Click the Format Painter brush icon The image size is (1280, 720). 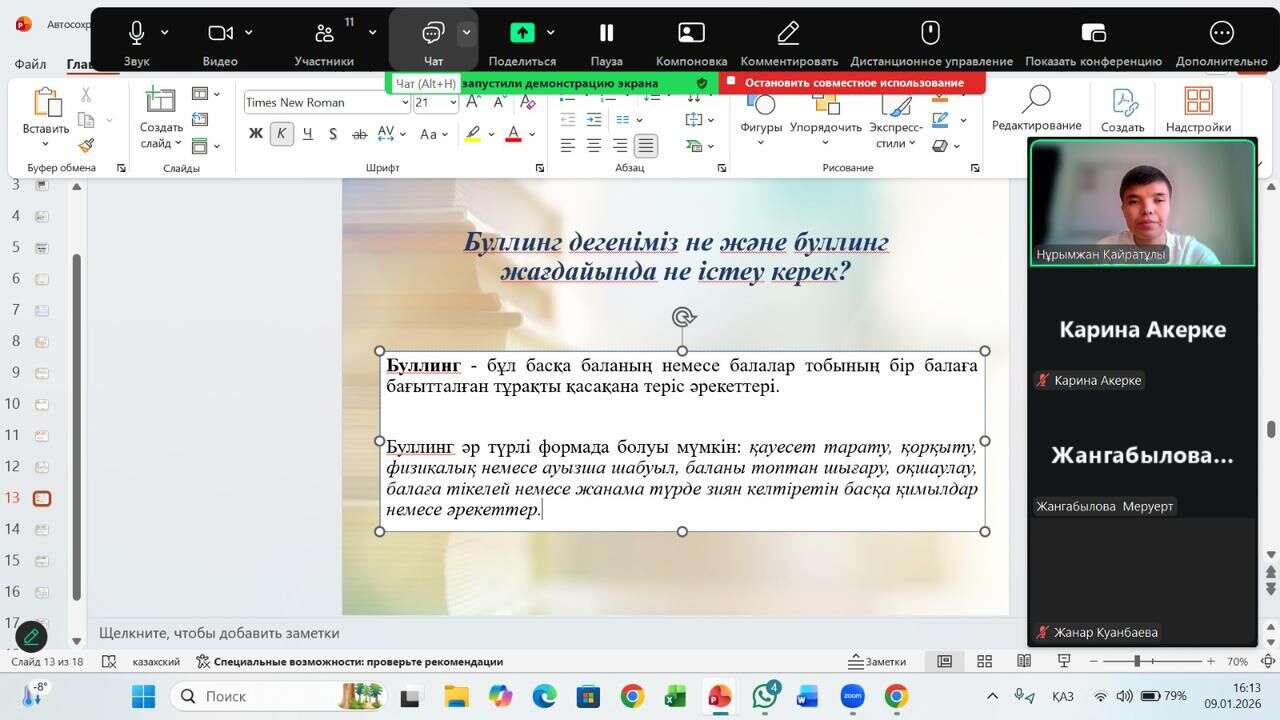coord(86,146)
